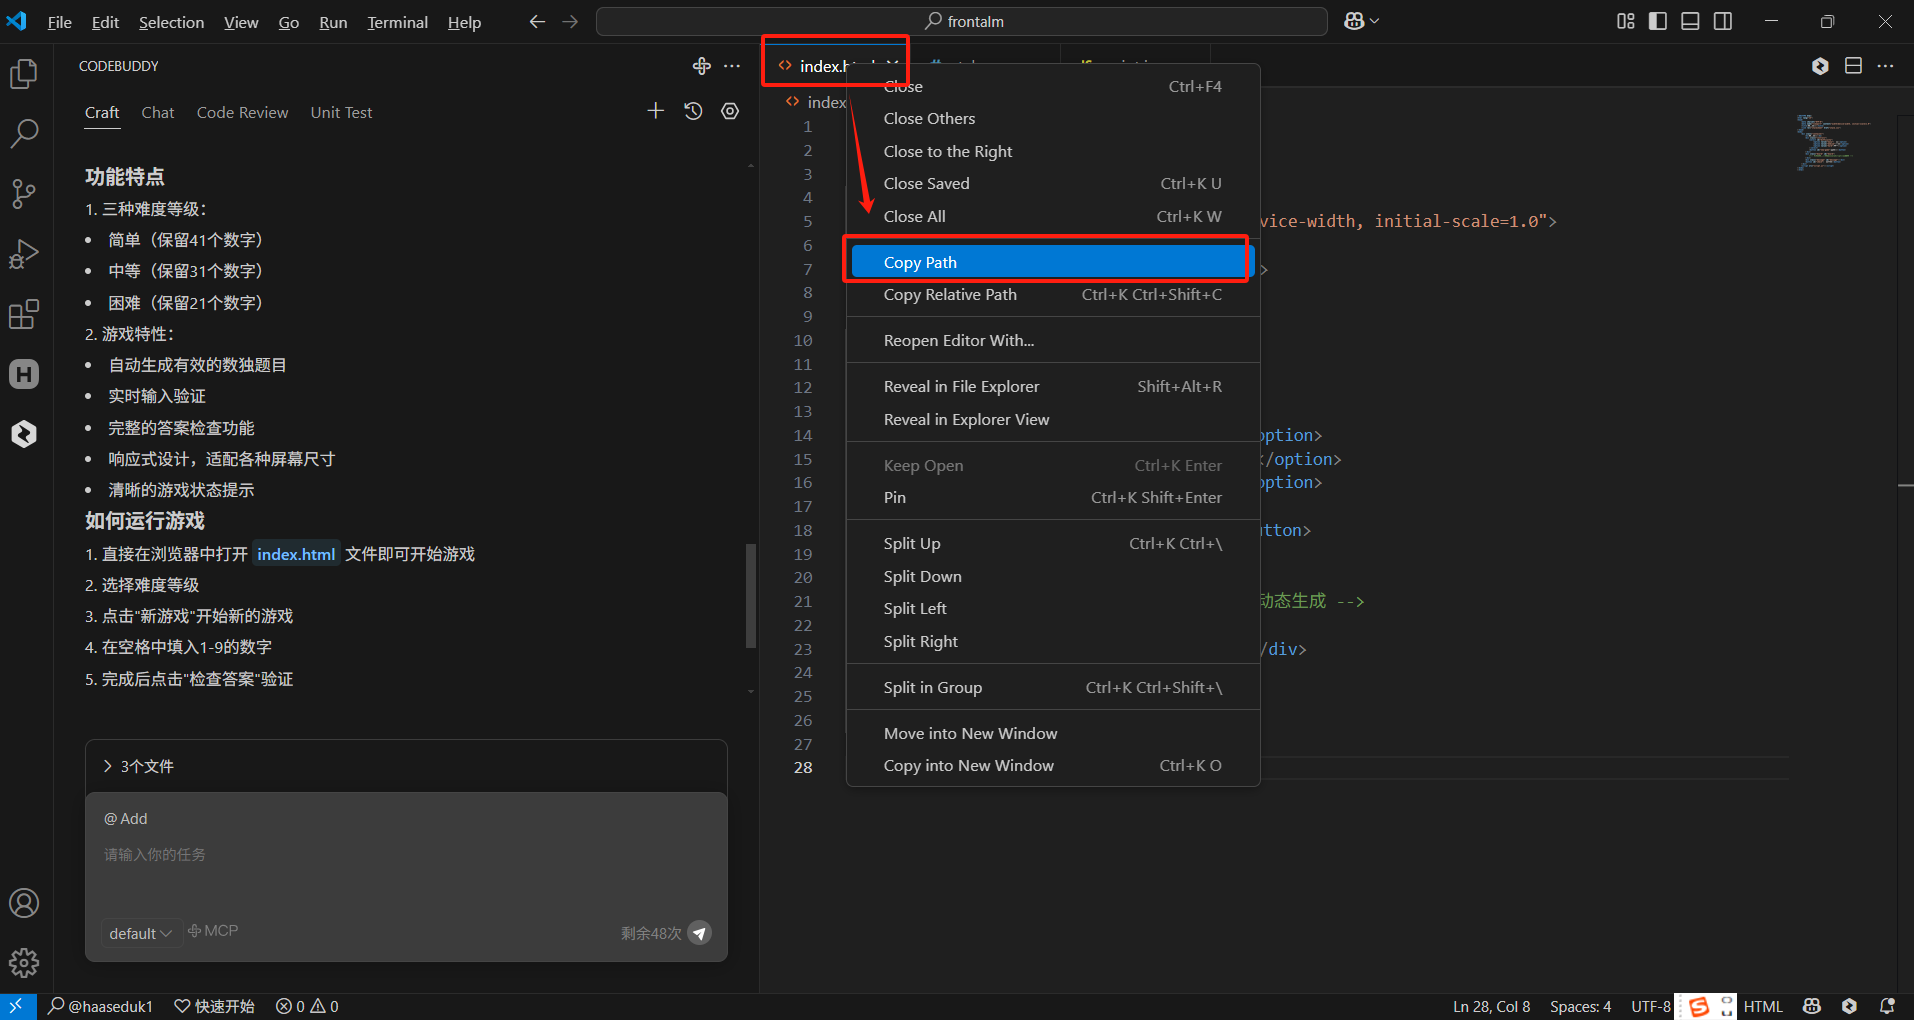Choose Reveal in File Explorer

click(x=1052, y=386)
